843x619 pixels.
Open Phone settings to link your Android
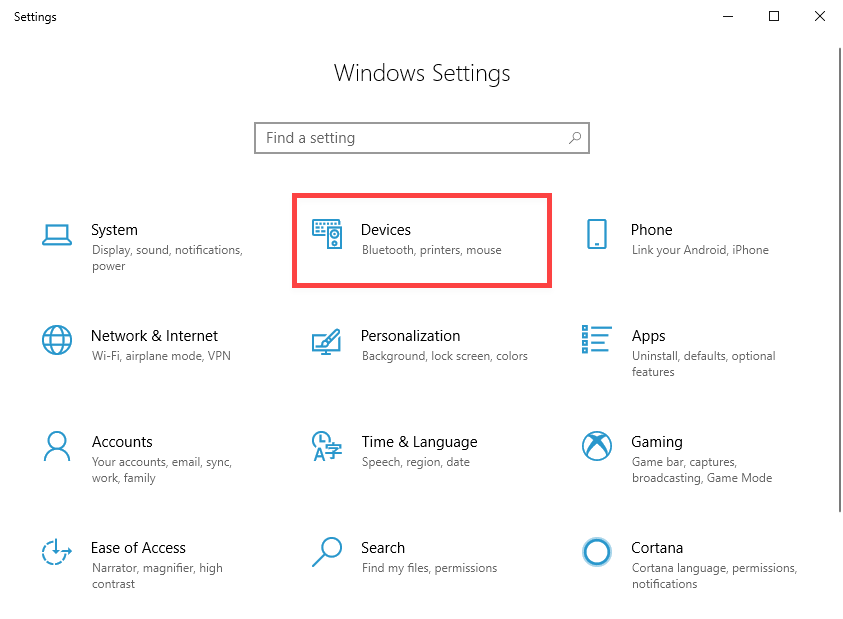pos(651,230)
